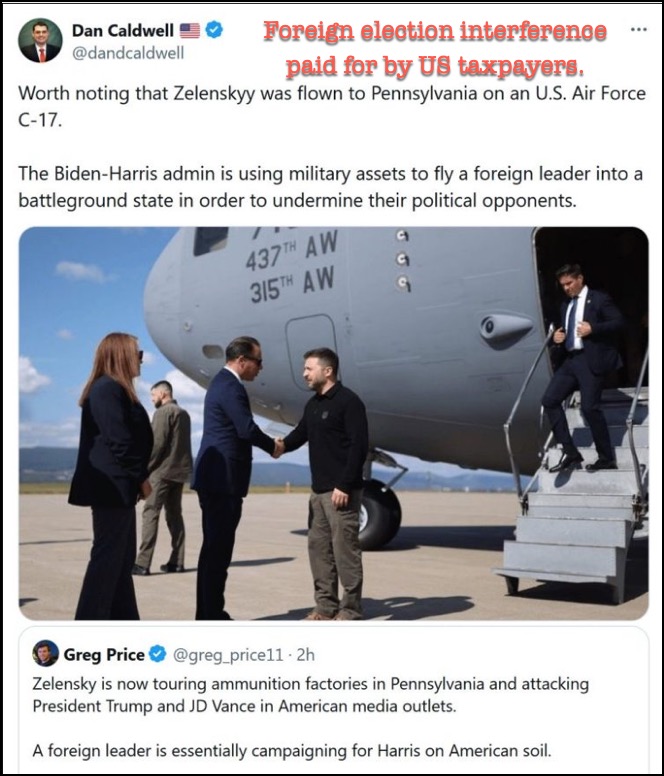Open the Greg Price display name
Screen dimensions: 664x776
click(x=104, y=655)
